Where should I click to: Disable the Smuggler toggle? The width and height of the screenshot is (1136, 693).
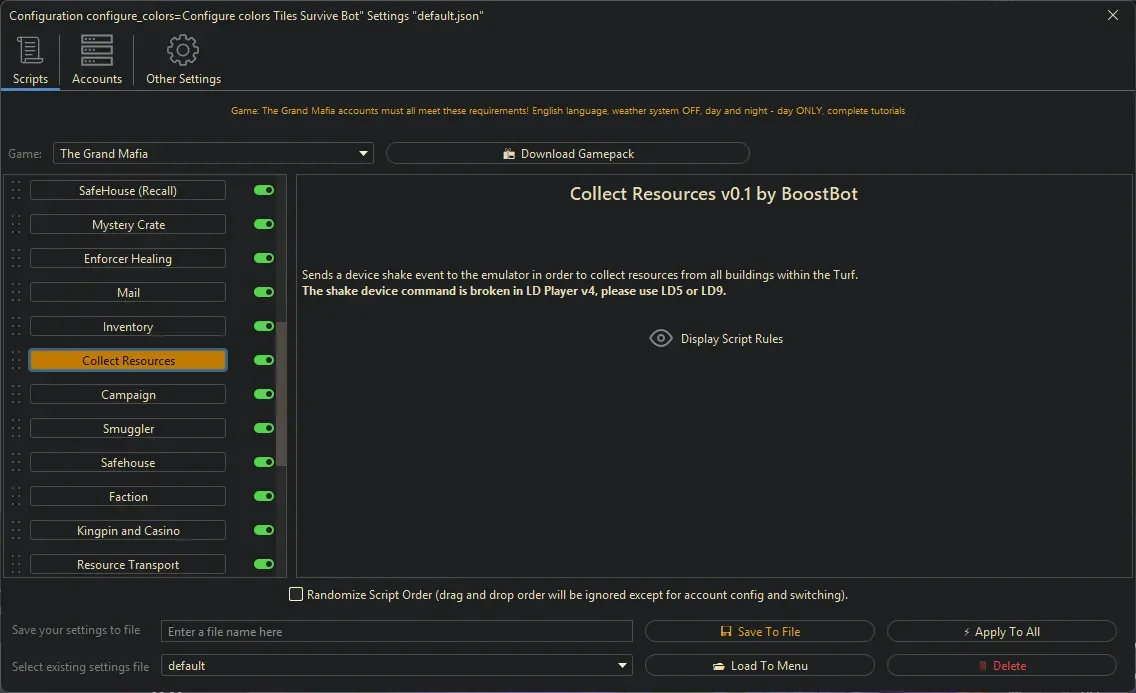264,428
